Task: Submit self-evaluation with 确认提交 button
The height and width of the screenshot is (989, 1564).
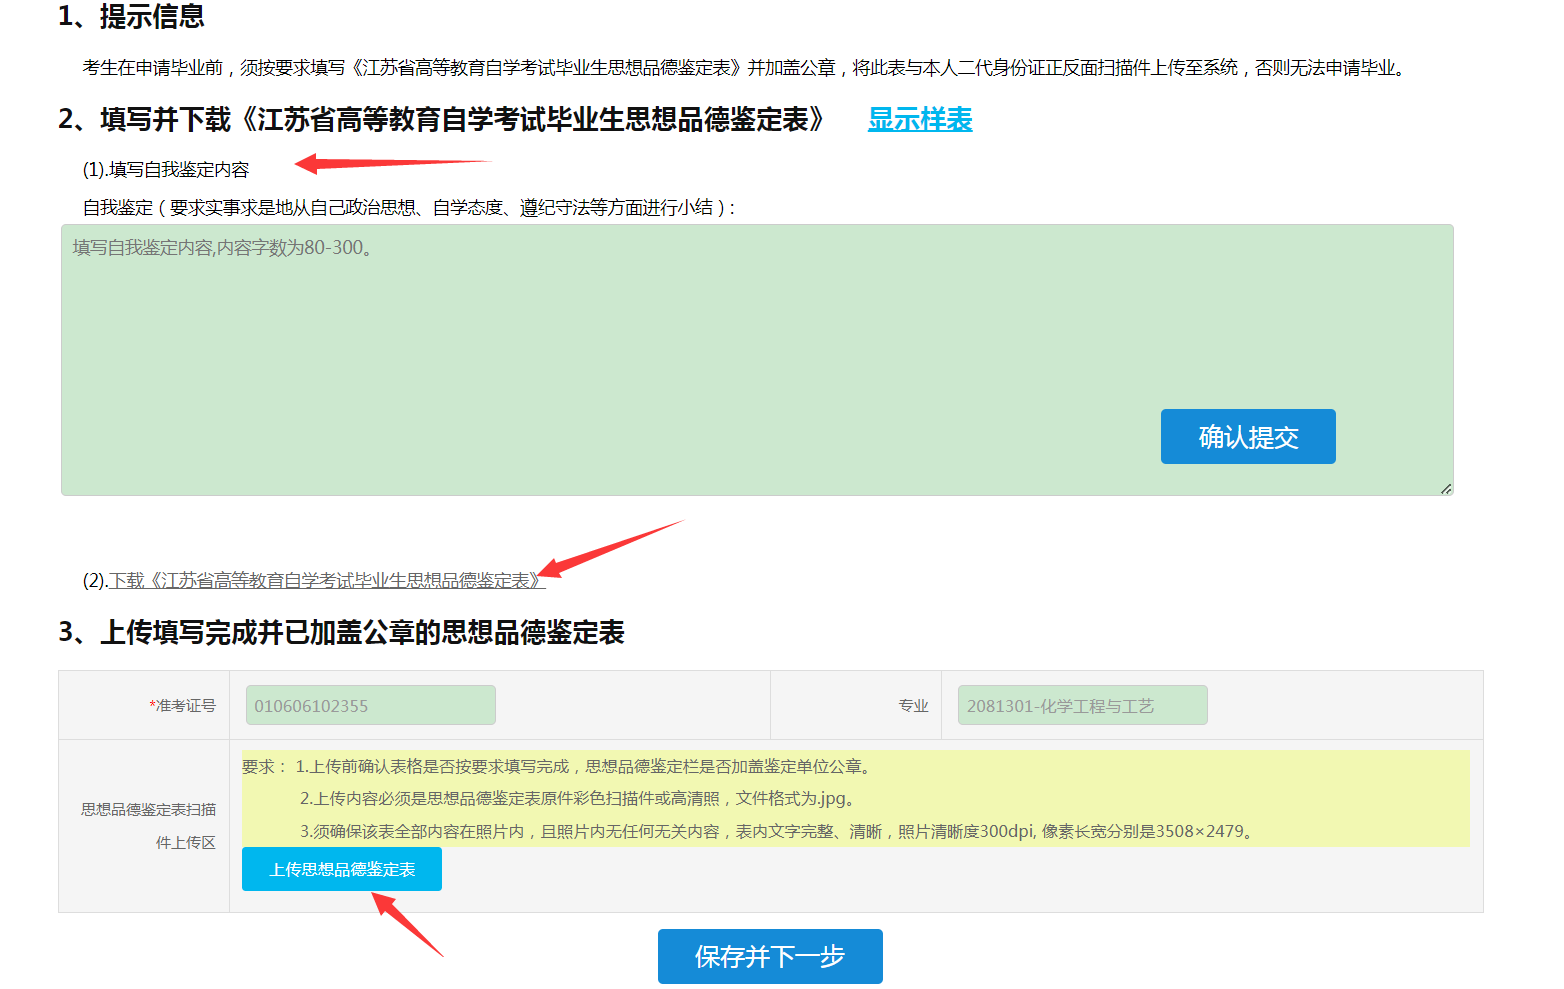Action: click(x=1248, y=436)
